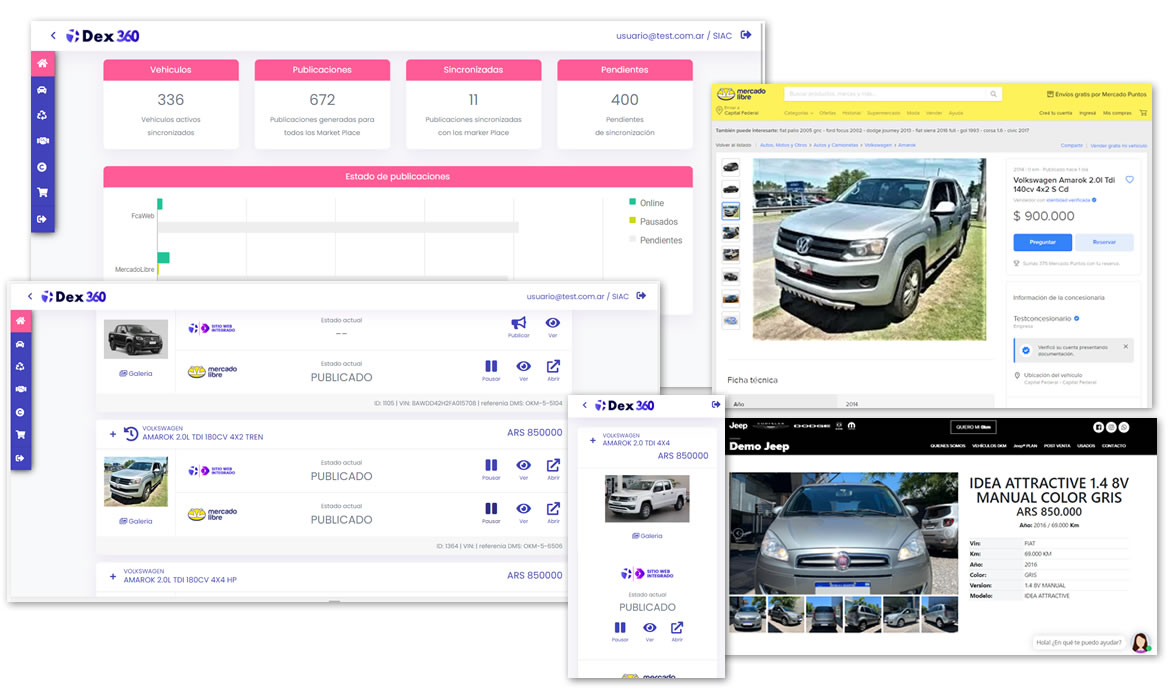Click the Volkswagen breadcrumb on Mercado Libre
Screen dimensions: 1170x700
(878, 146)
